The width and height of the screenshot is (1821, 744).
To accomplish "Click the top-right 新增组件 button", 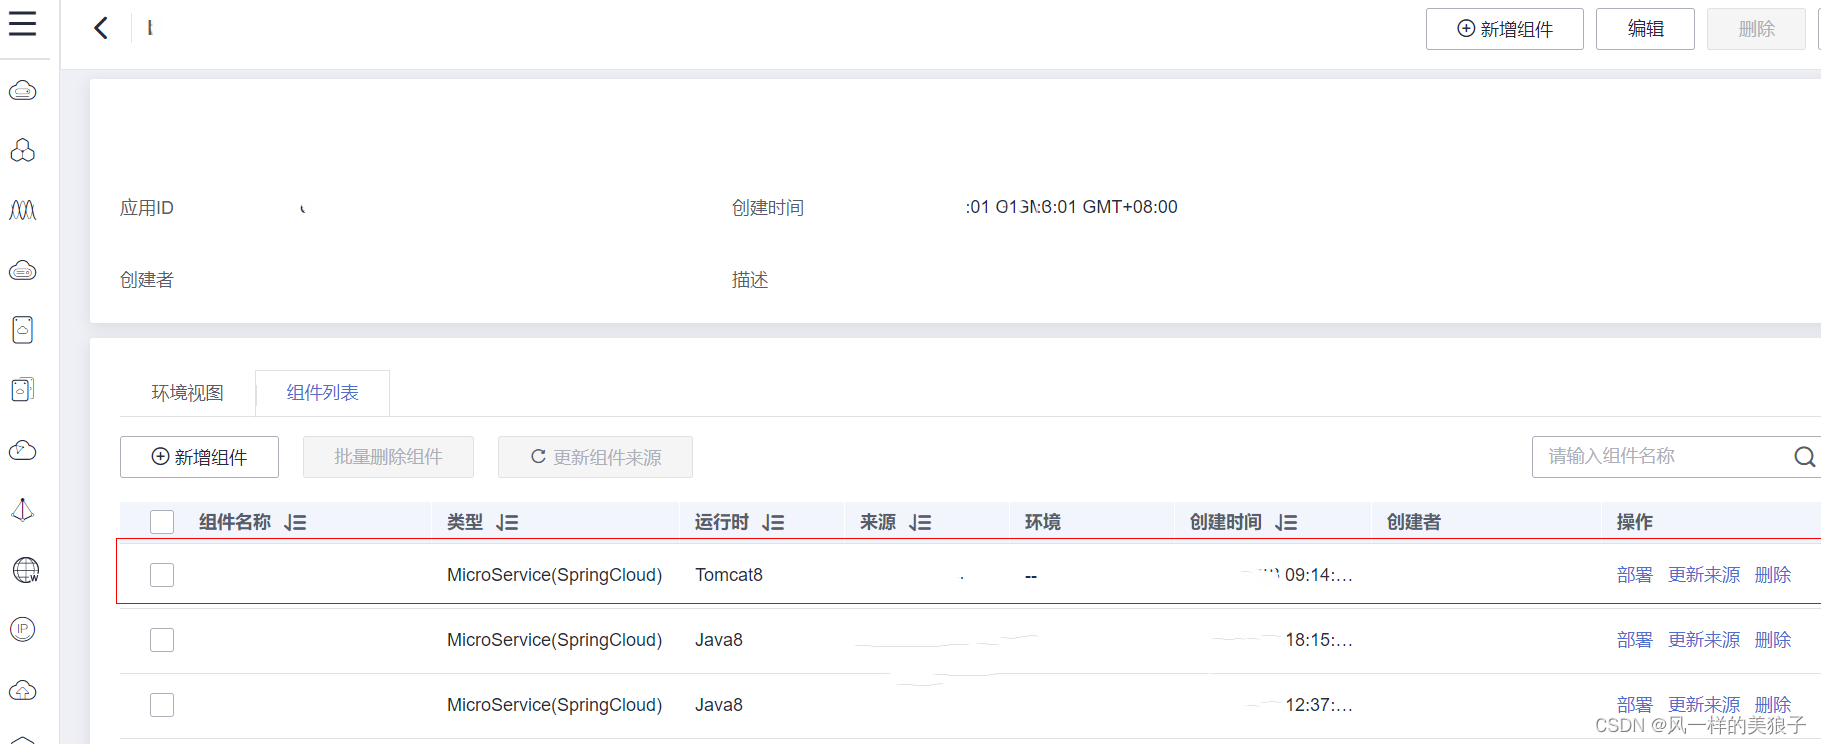I will click(x=1505, y=29).
